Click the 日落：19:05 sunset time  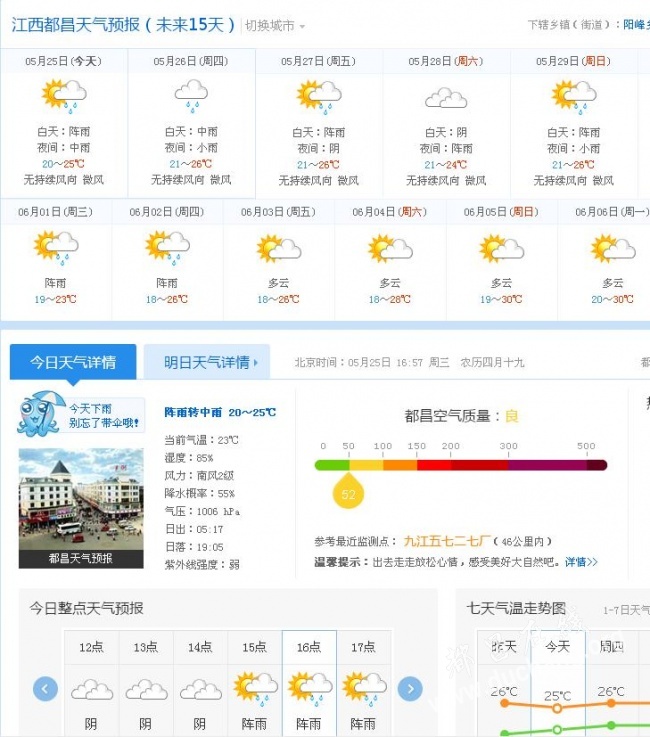click(194, 547)
